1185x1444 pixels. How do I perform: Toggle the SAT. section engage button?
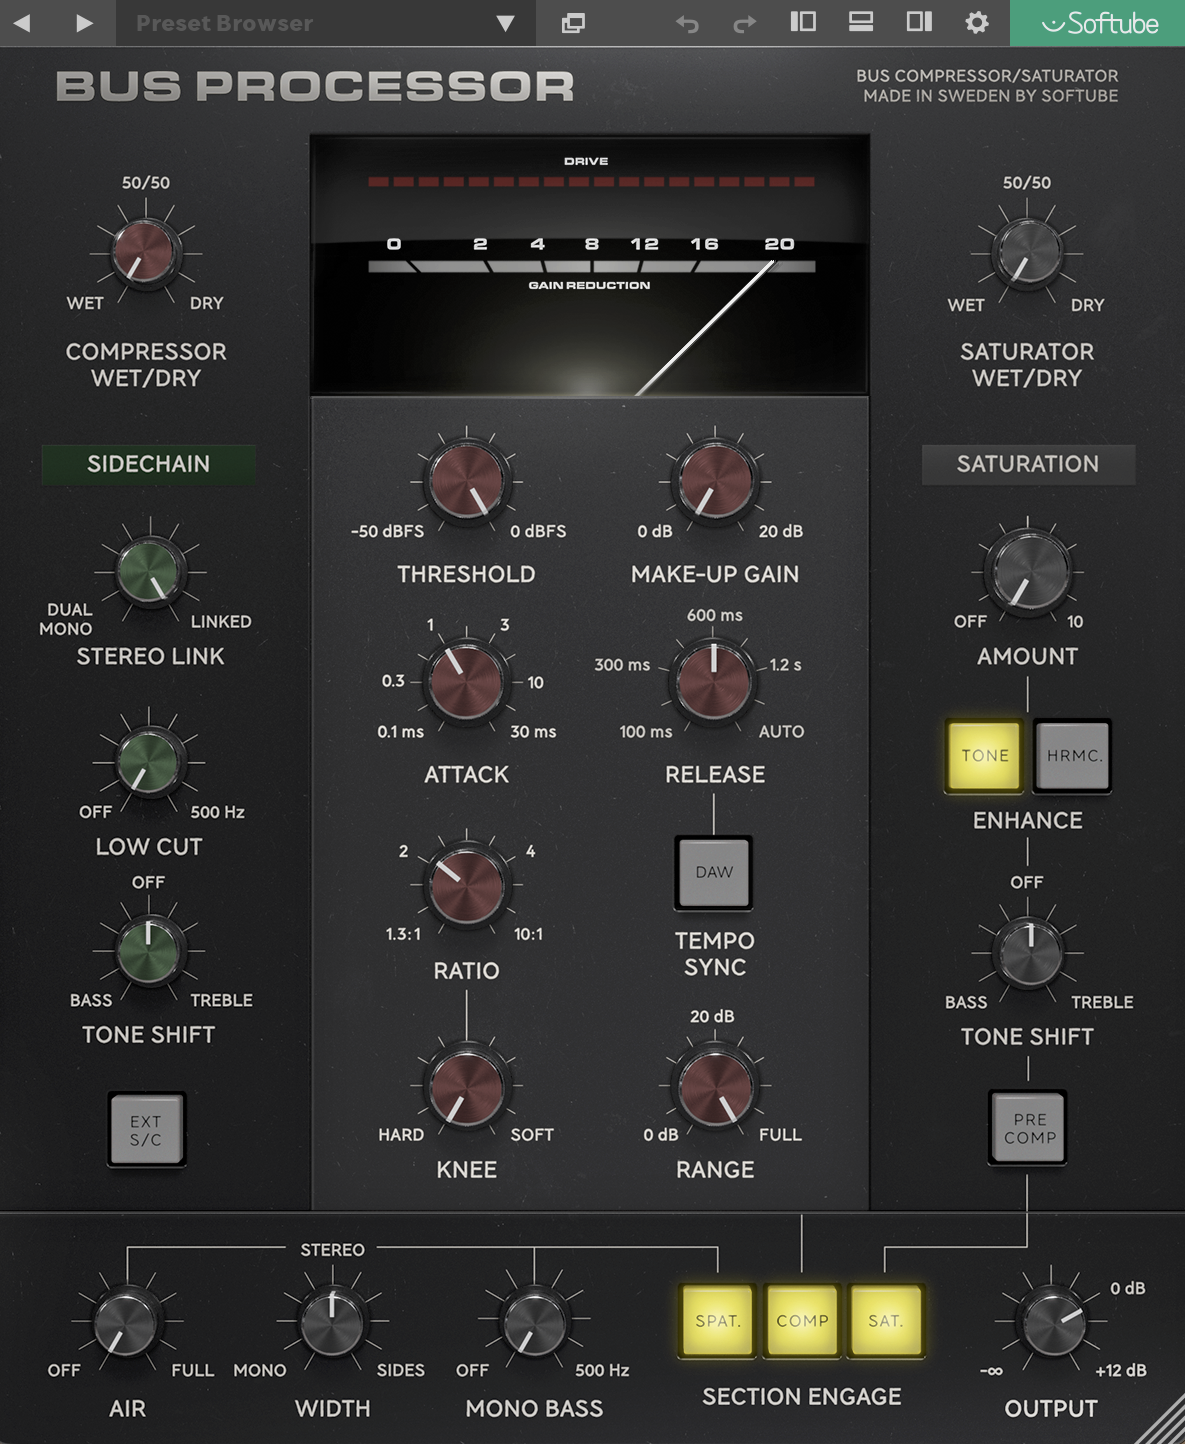(886, 1321)
